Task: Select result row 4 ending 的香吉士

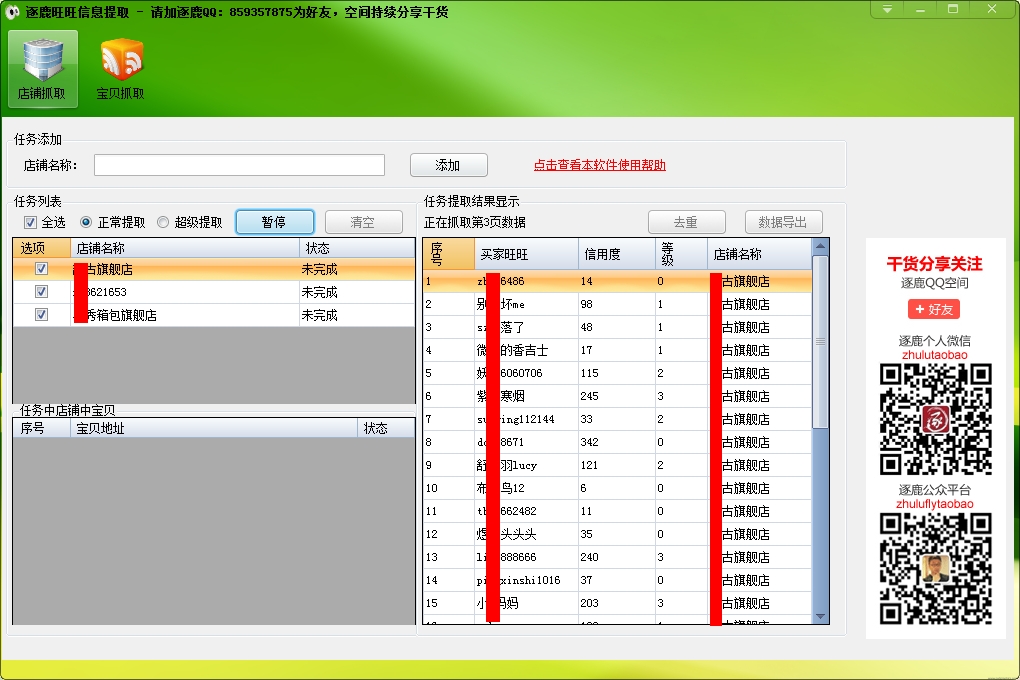Action: click(617, 350)
